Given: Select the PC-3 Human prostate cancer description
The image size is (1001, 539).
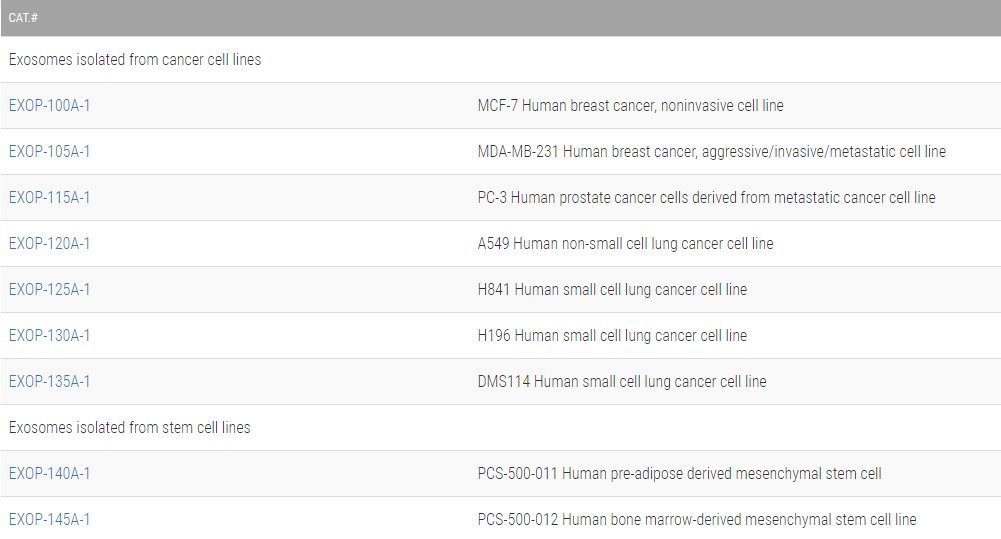Looking at the screenshot, I should (706, 198).
